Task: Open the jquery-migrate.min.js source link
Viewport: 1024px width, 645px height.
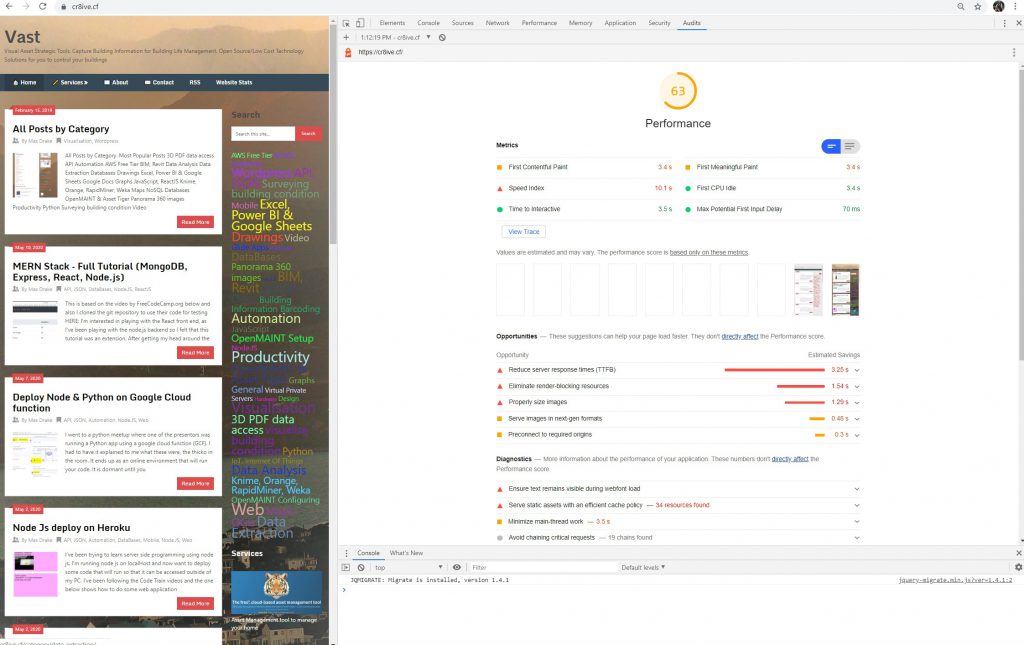Action: click(x=955, y=580)
